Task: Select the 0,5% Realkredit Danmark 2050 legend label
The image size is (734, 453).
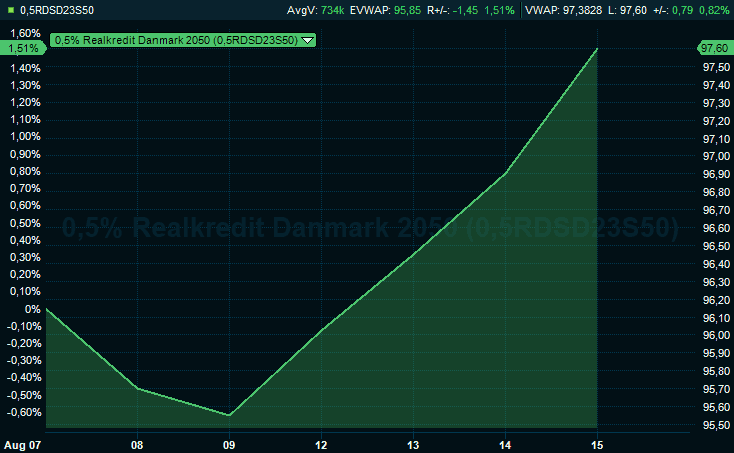Action: pos(175,41)
